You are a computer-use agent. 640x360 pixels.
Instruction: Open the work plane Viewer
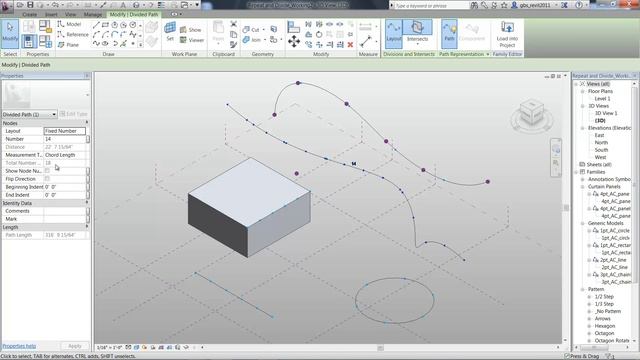(192, 40)
